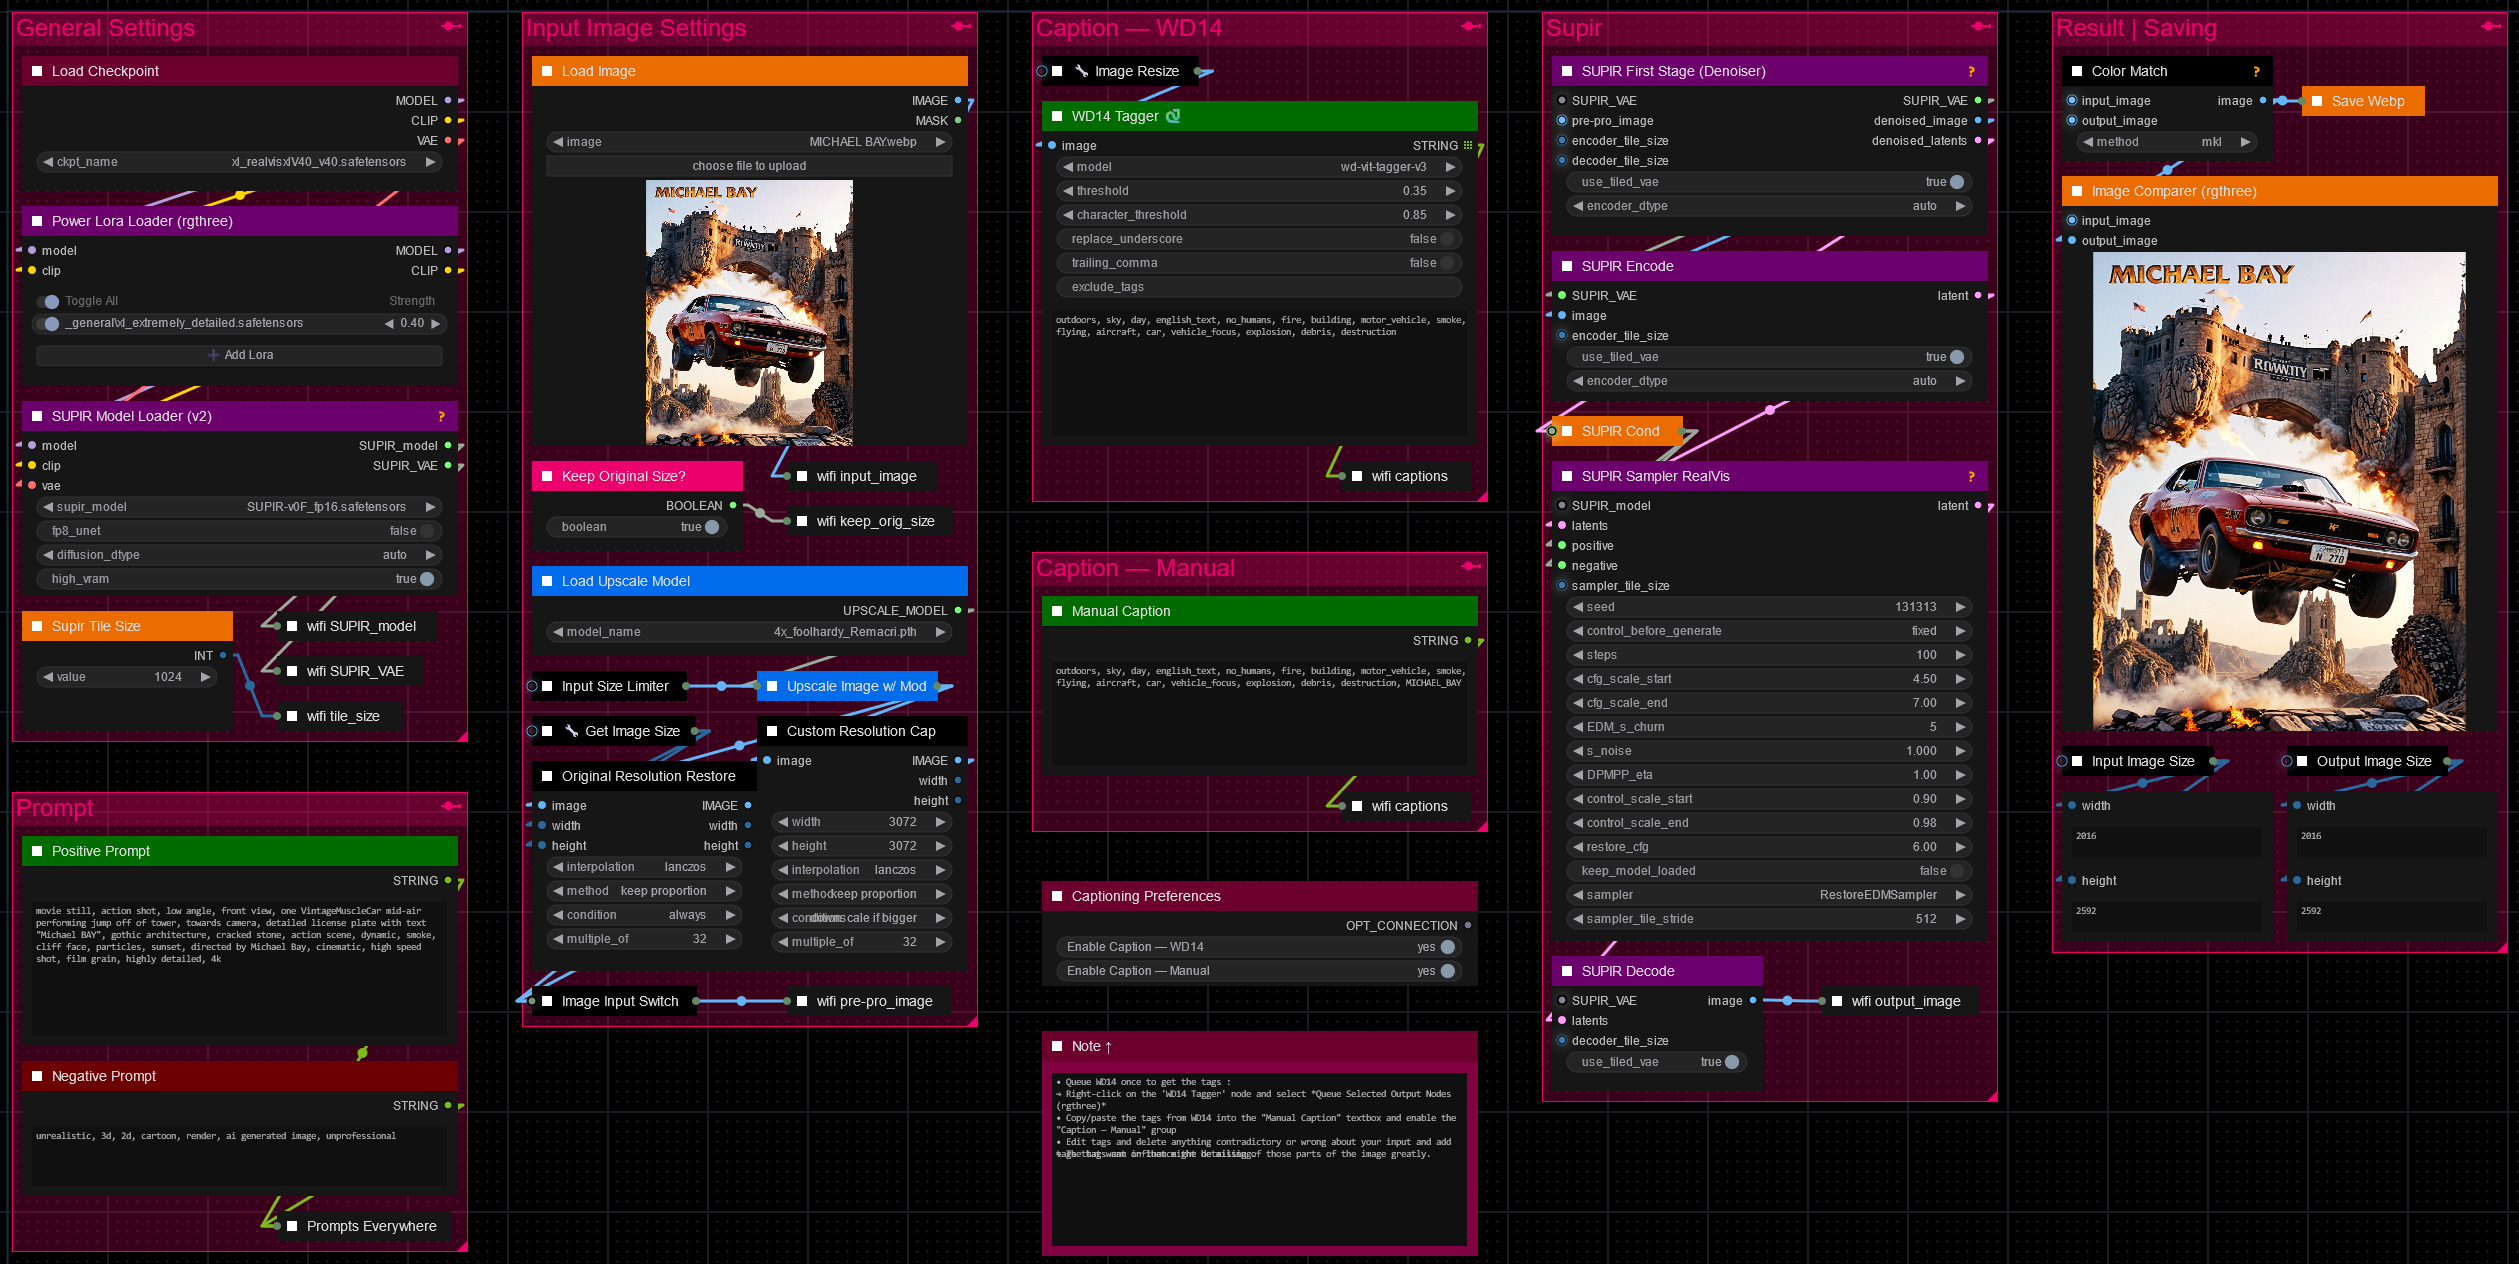Click the Caption — Manual group pin icon
The height and width of the screenshot is (1264, 2519).
point(1470,566)
